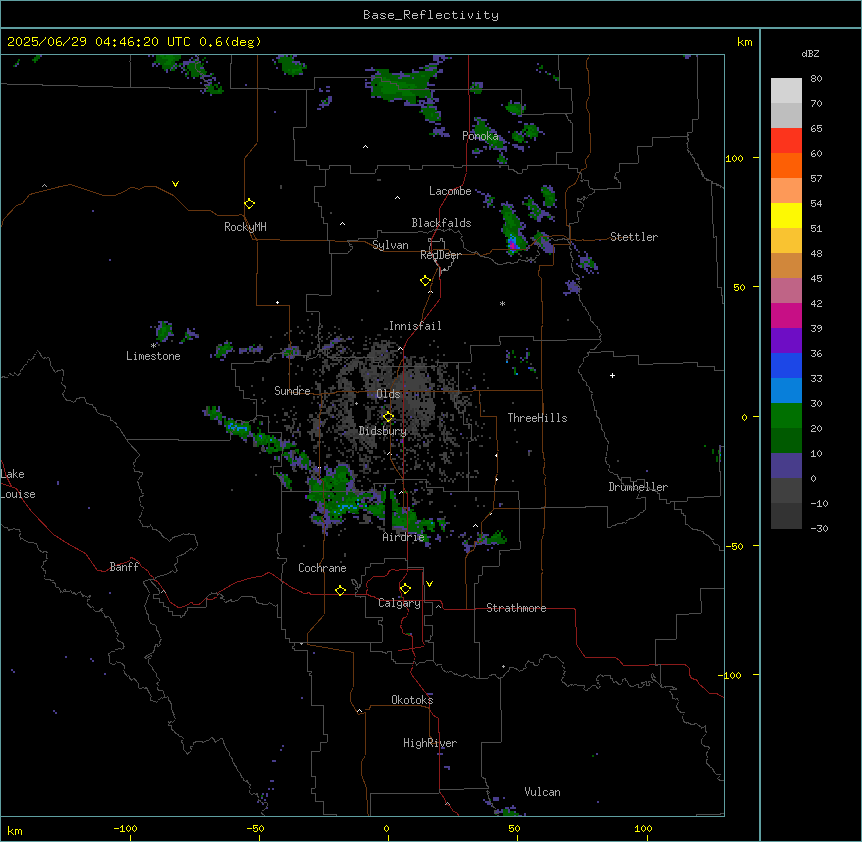
Task: Click the 20 dBZ green legend swatch
Action: (x=786, y=440)
